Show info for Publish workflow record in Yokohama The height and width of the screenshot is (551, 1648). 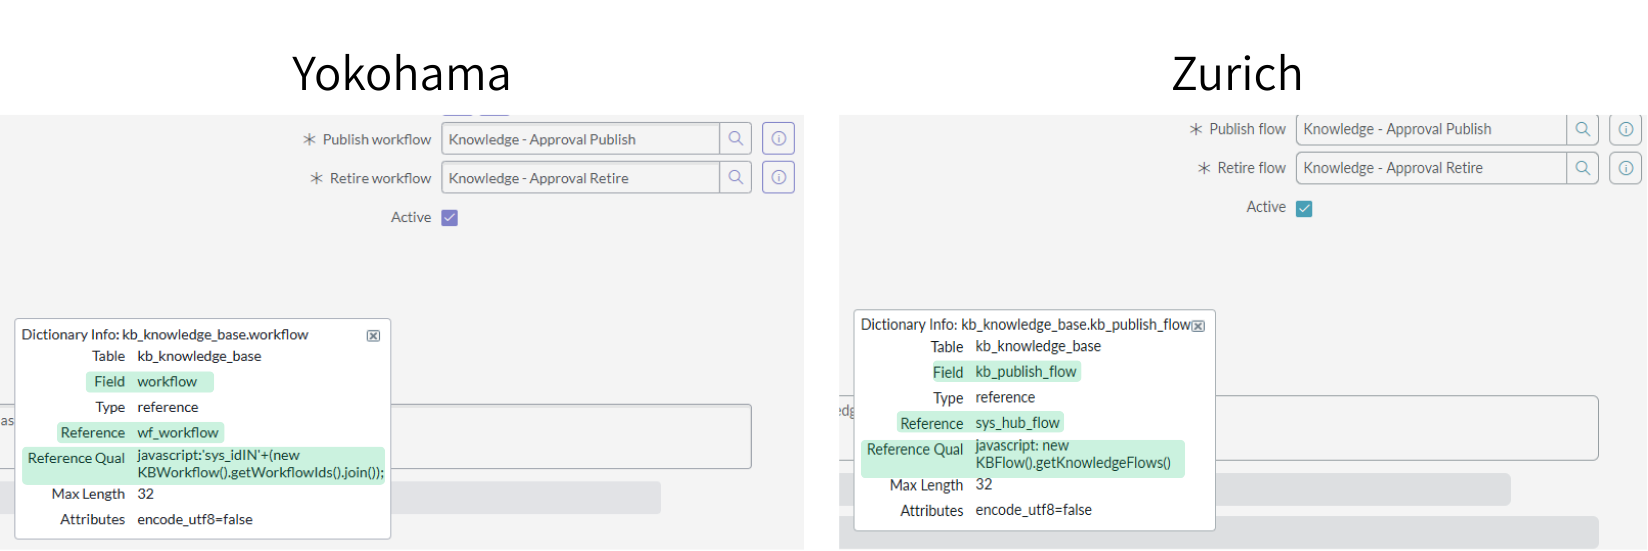click(x=778, y=139)
